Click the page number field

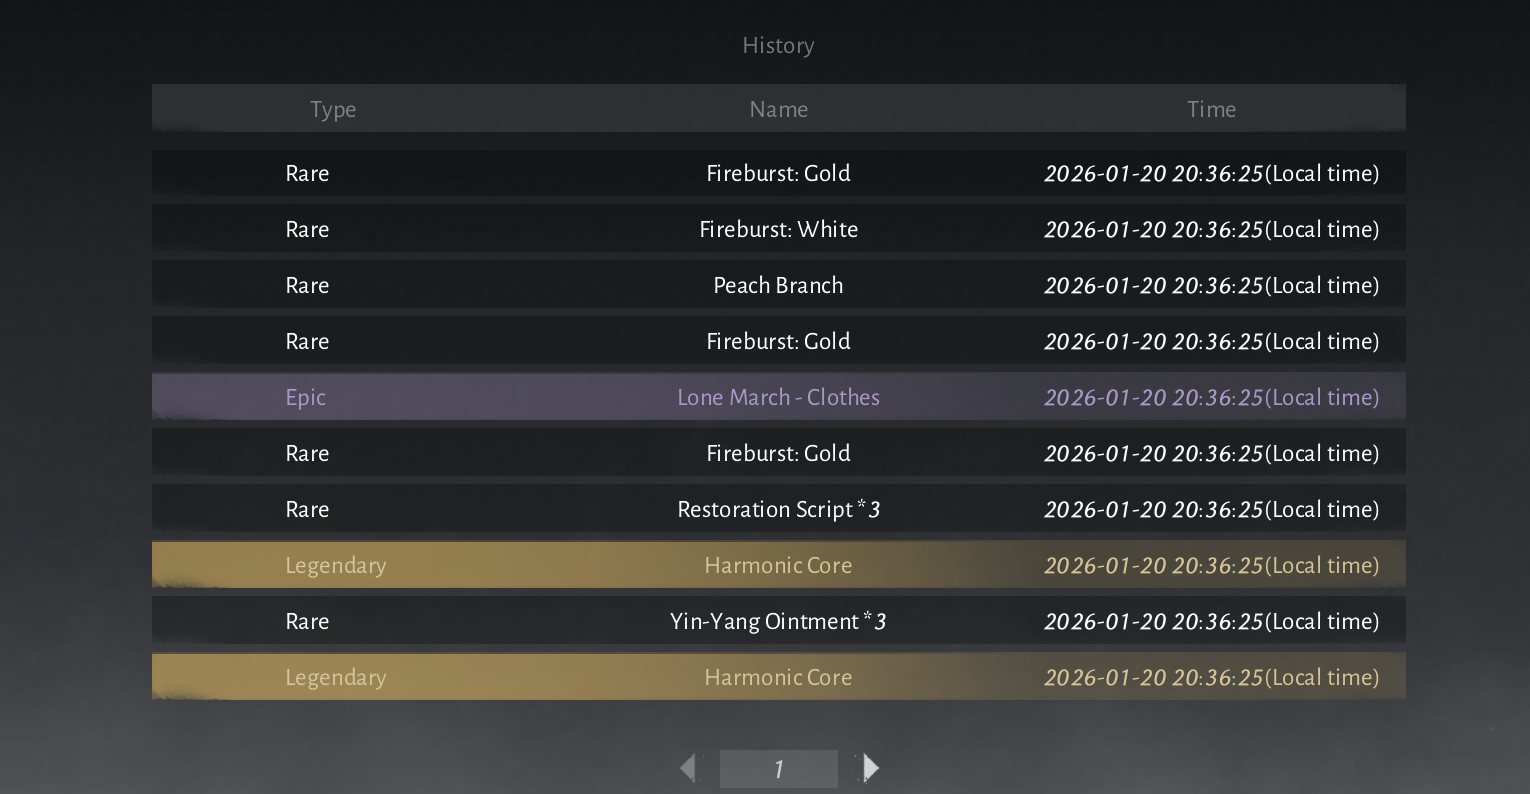point(778,768)
